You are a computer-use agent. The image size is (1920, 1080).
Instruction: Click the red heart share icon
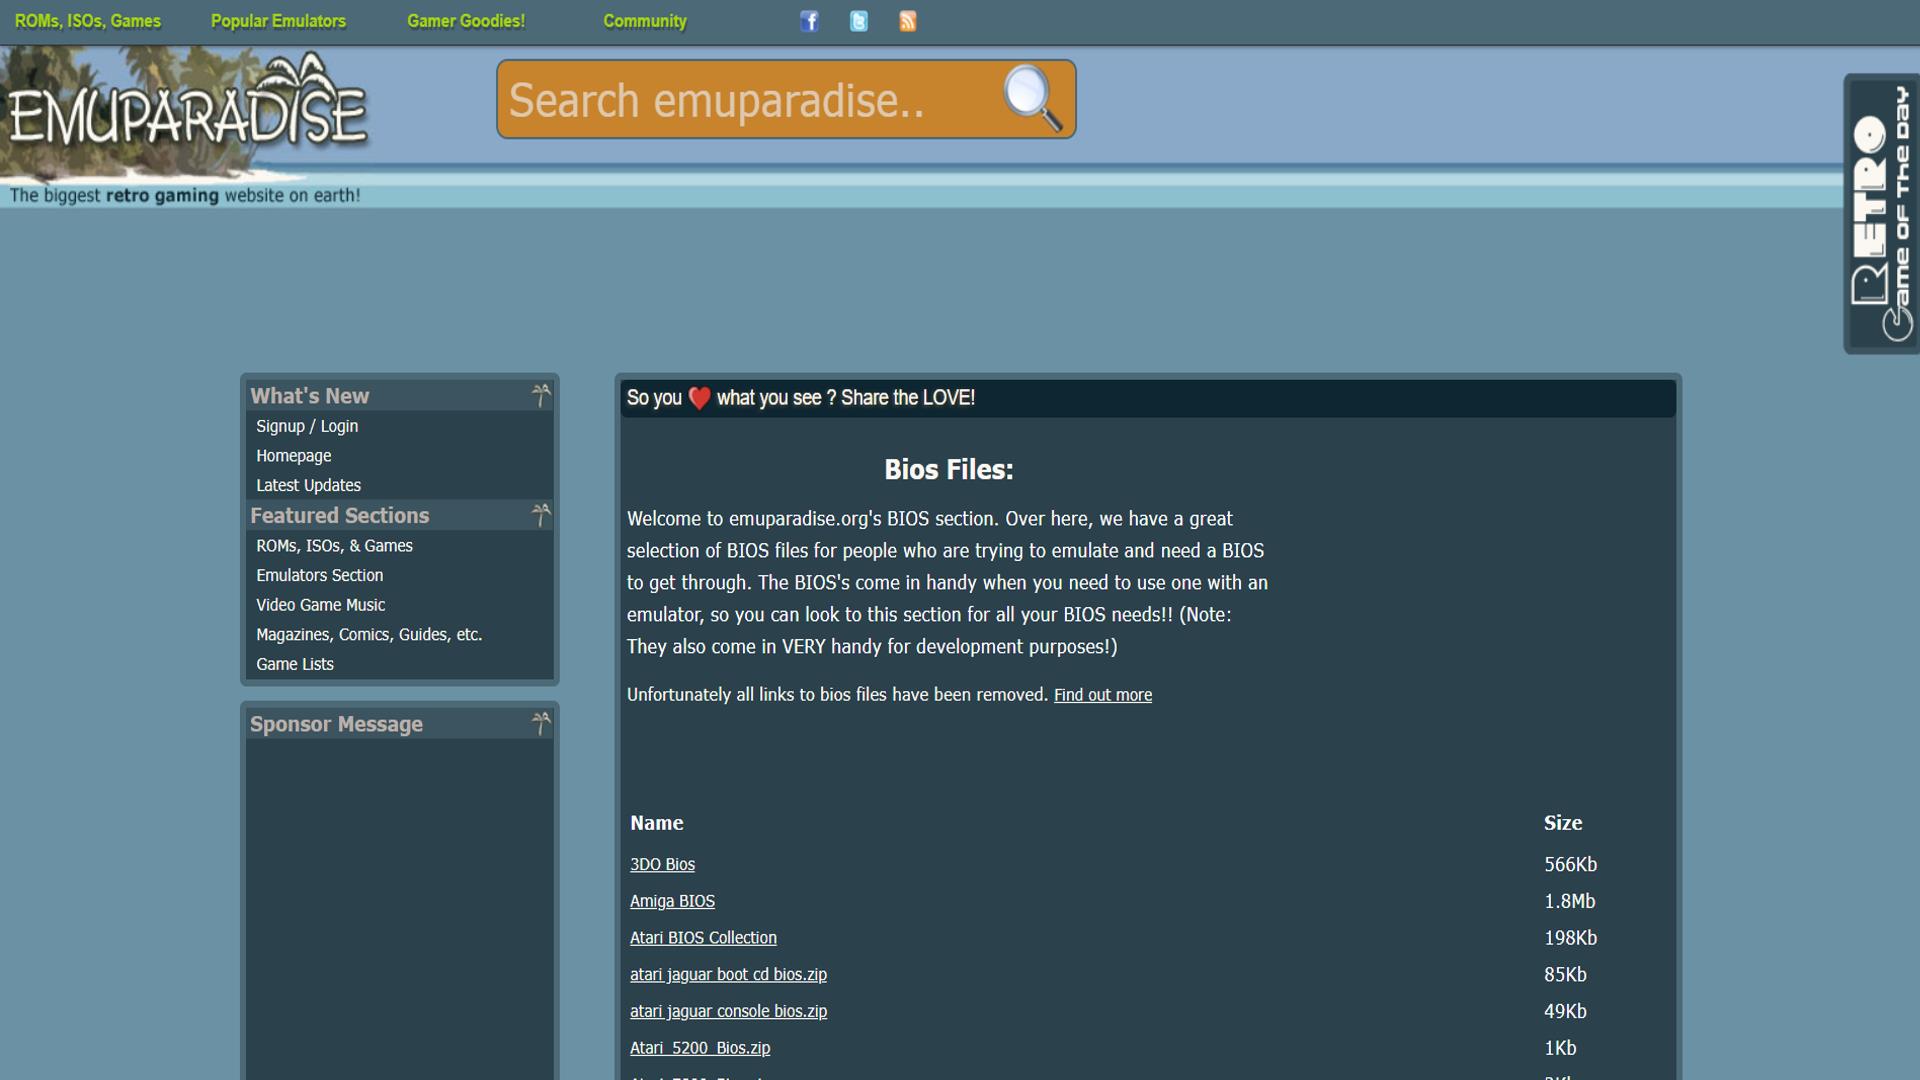[x=699, y=398]
